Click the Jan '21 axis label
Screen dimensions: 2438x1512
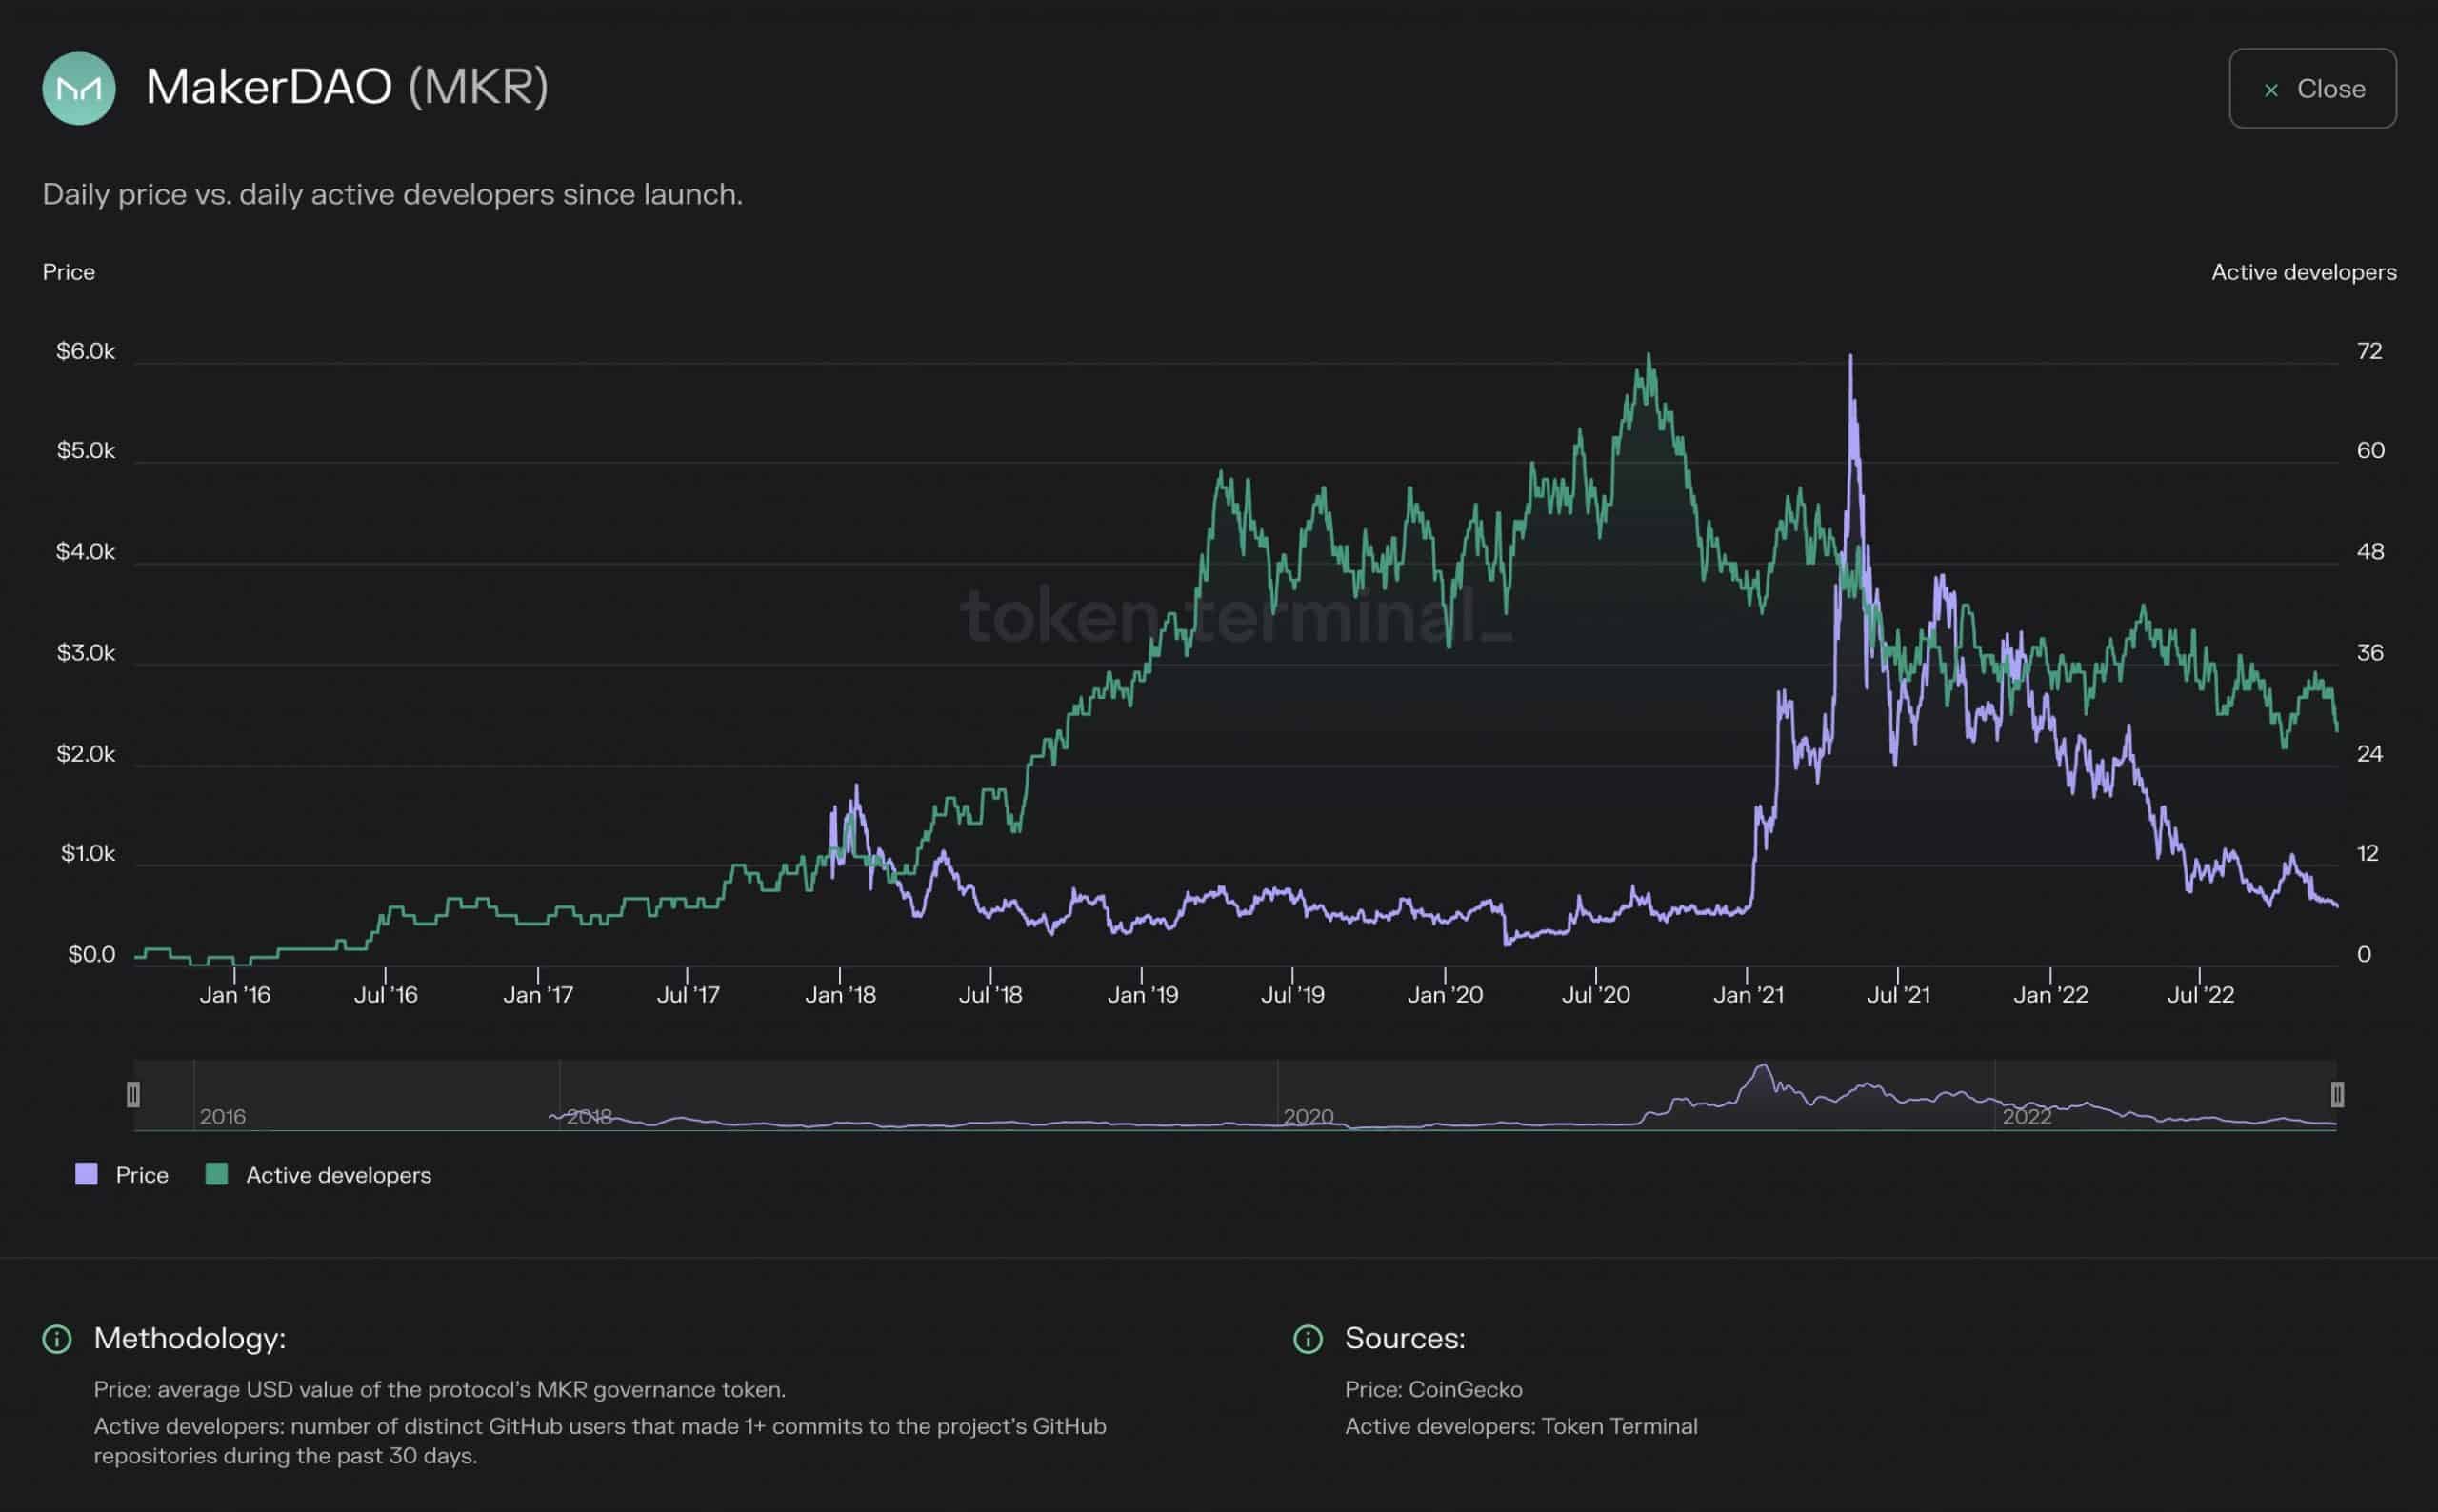(x=1748, y=995)
